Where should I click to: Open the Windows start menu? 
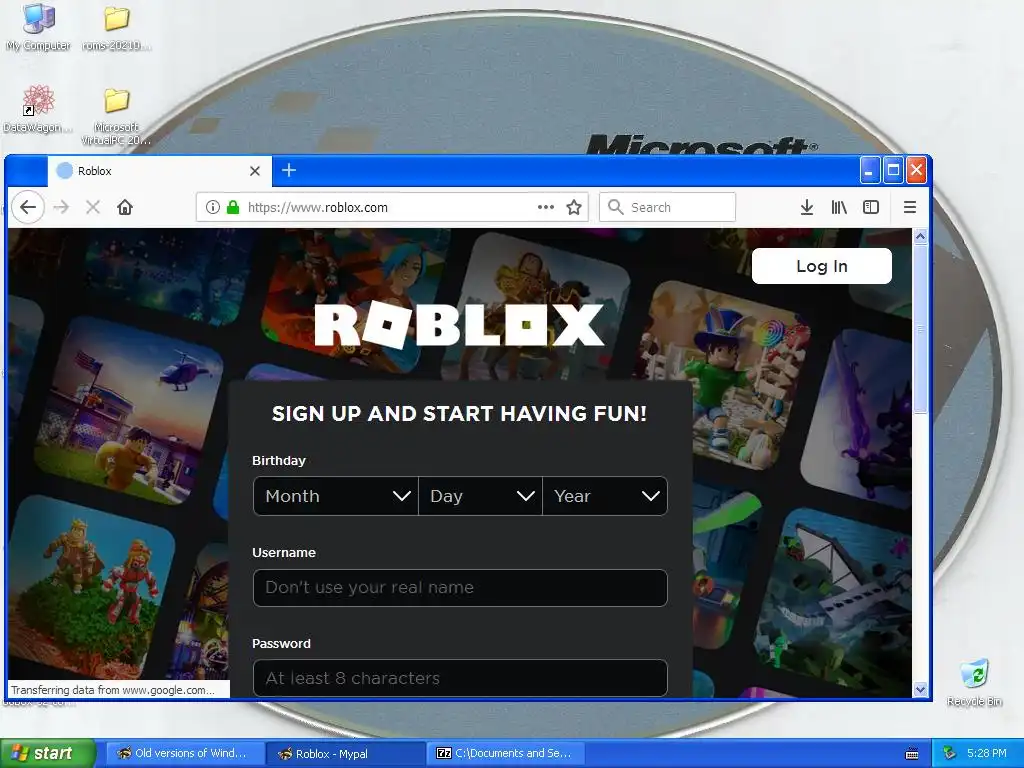click(48, 754)
